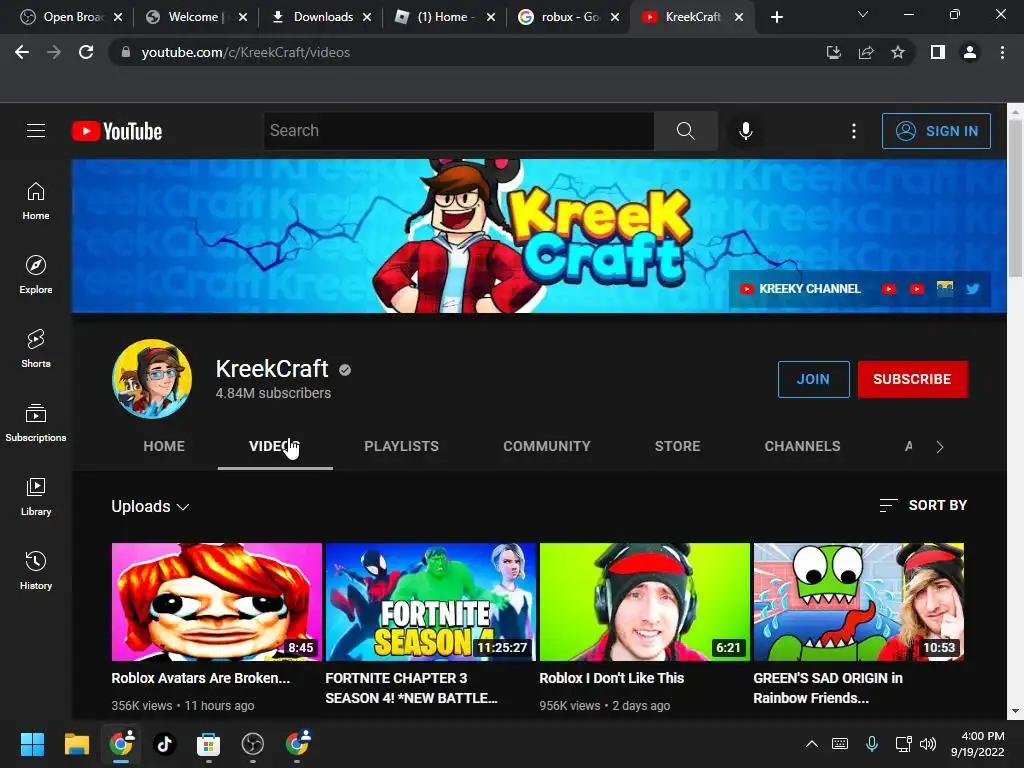The width and height of the screenshot is (1024, 768).
Task: Expand the Uploads dropdown
Action: point(150,507)
